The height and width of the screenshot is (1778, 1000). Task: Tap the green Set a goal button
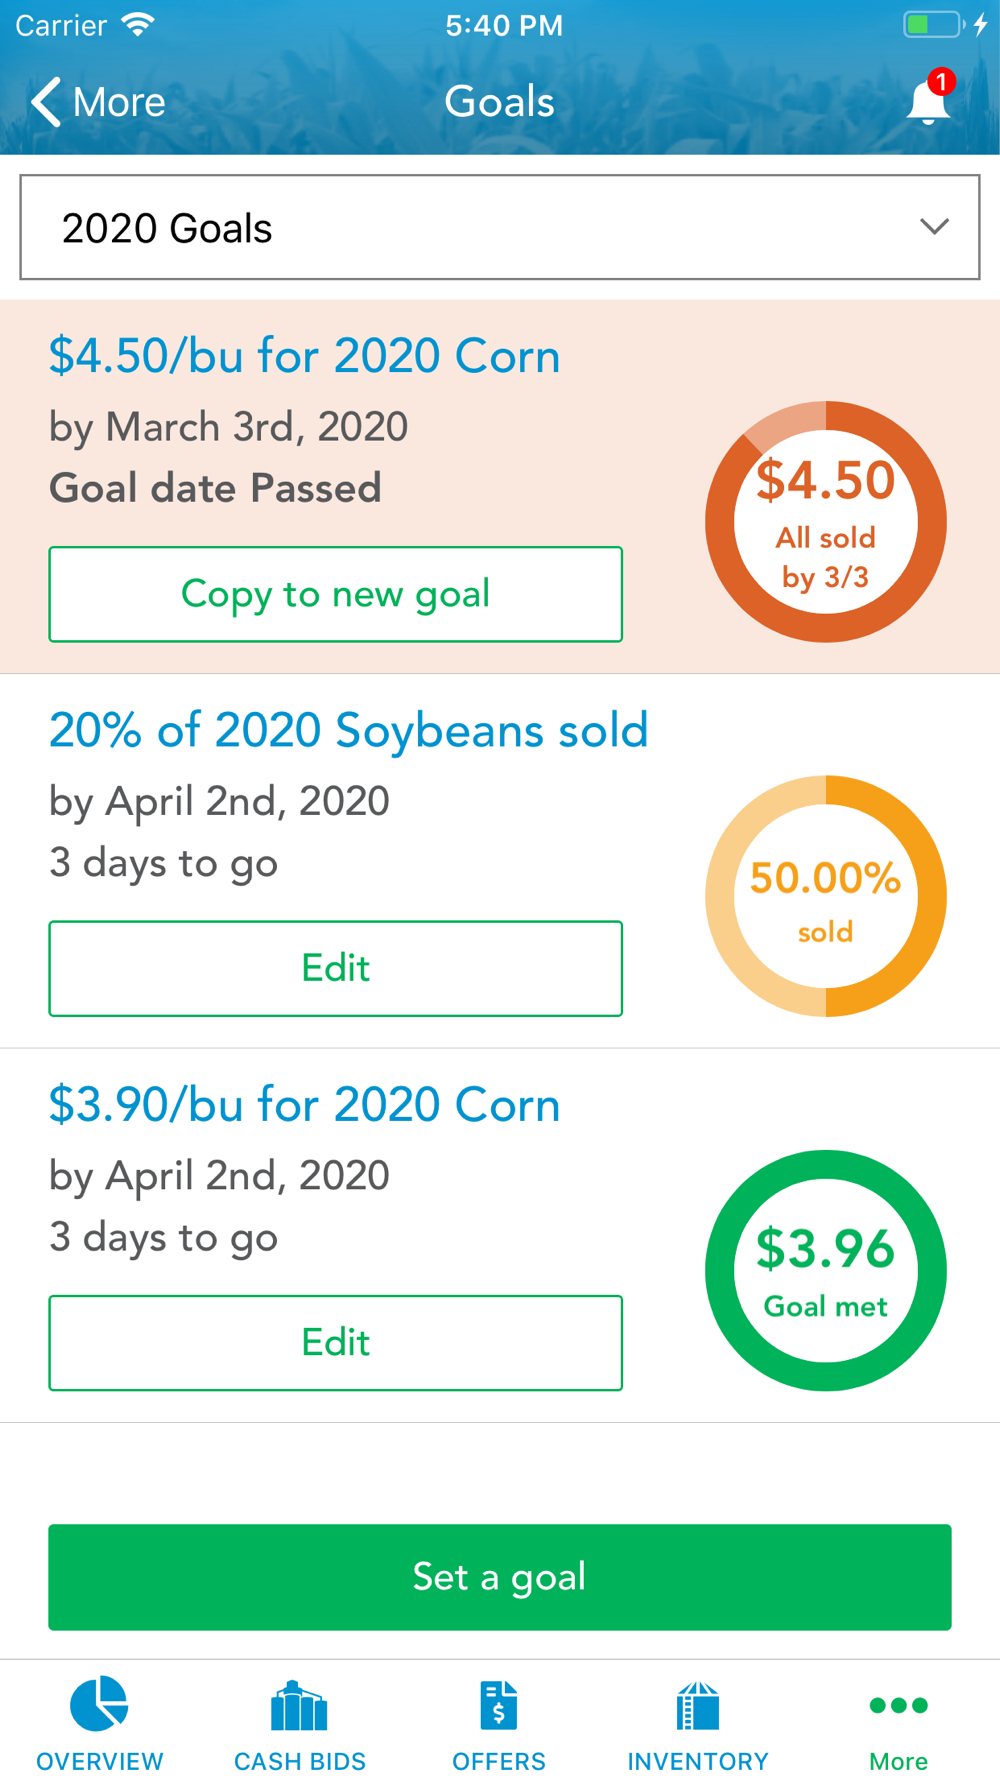pos(500,1577)
